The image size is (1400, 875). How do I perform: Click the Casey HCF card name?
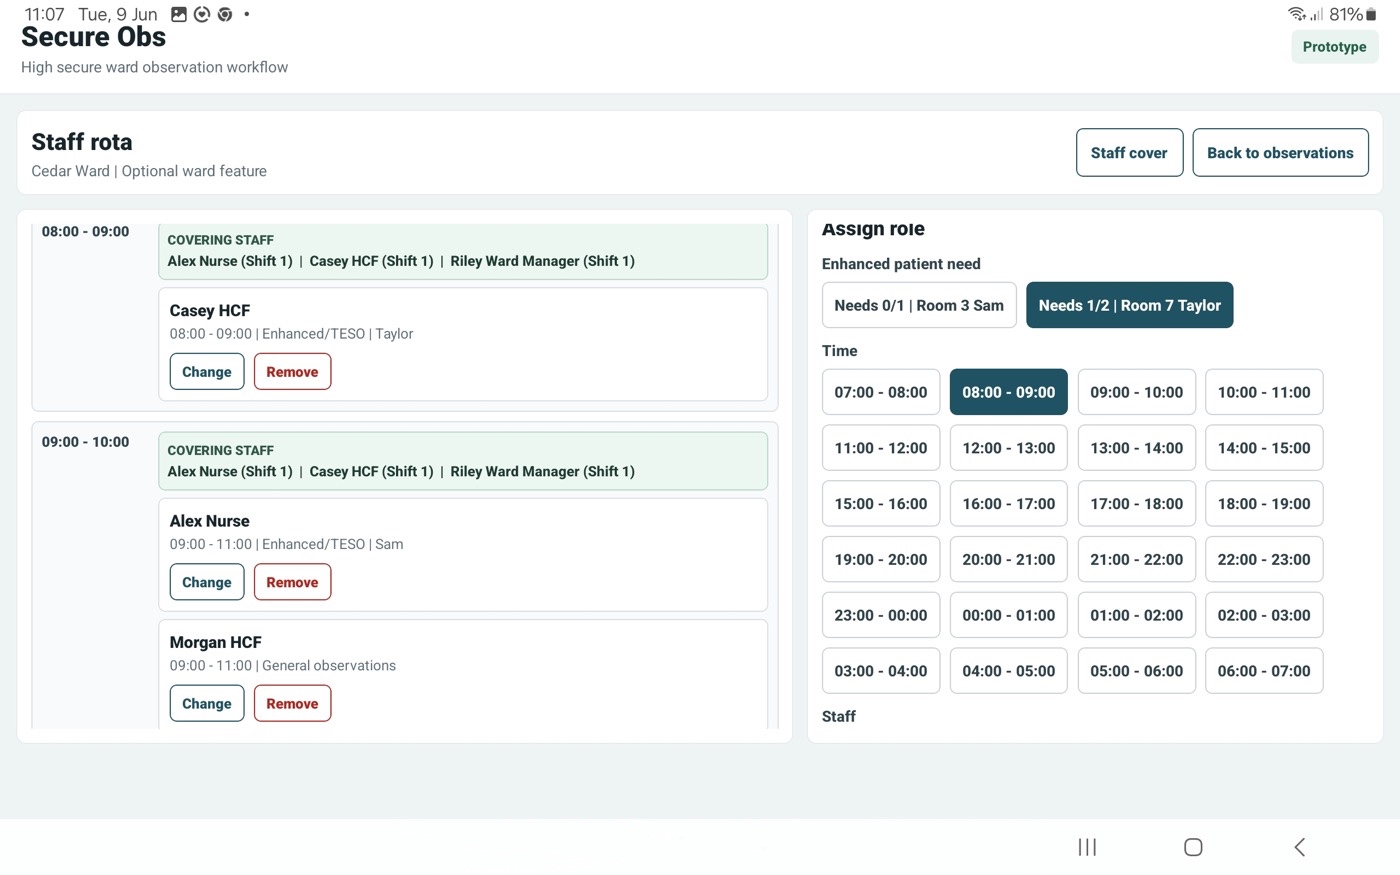point(210,311)
